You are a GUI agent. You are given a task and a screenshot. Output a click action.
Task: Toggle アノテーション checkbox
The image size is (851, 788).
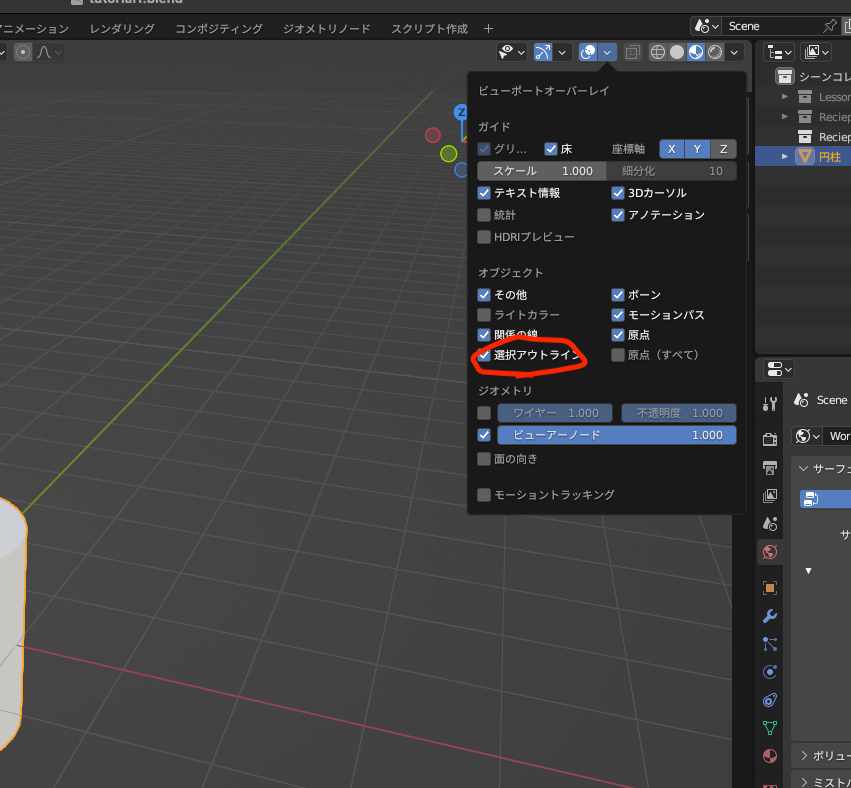point(618,215)
